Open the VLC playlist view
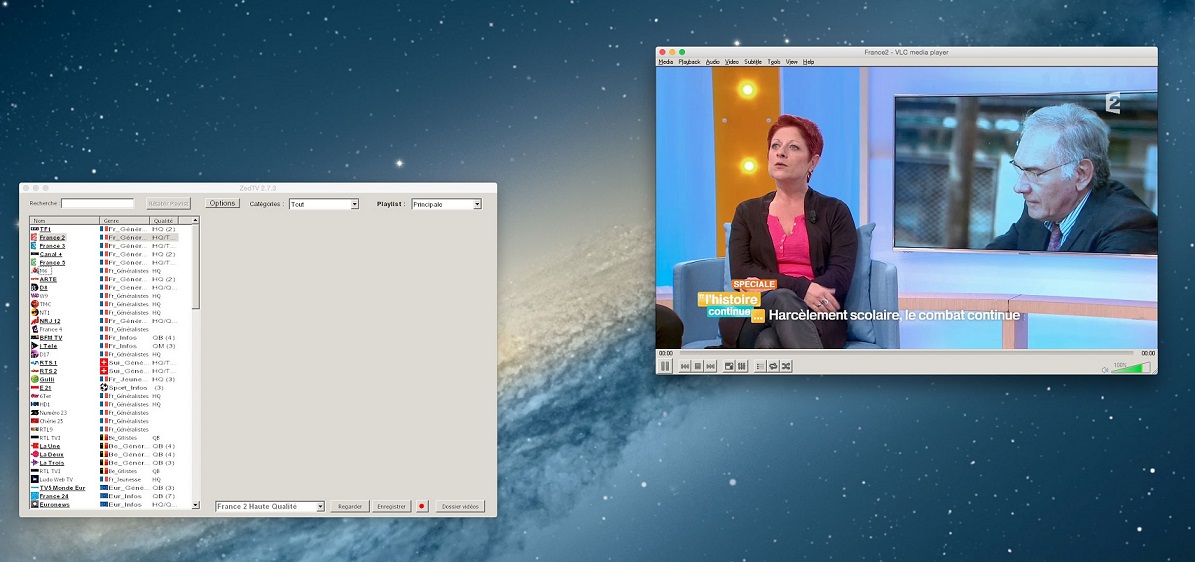This screenshot has width=1195, height=562. pos(760,366)
